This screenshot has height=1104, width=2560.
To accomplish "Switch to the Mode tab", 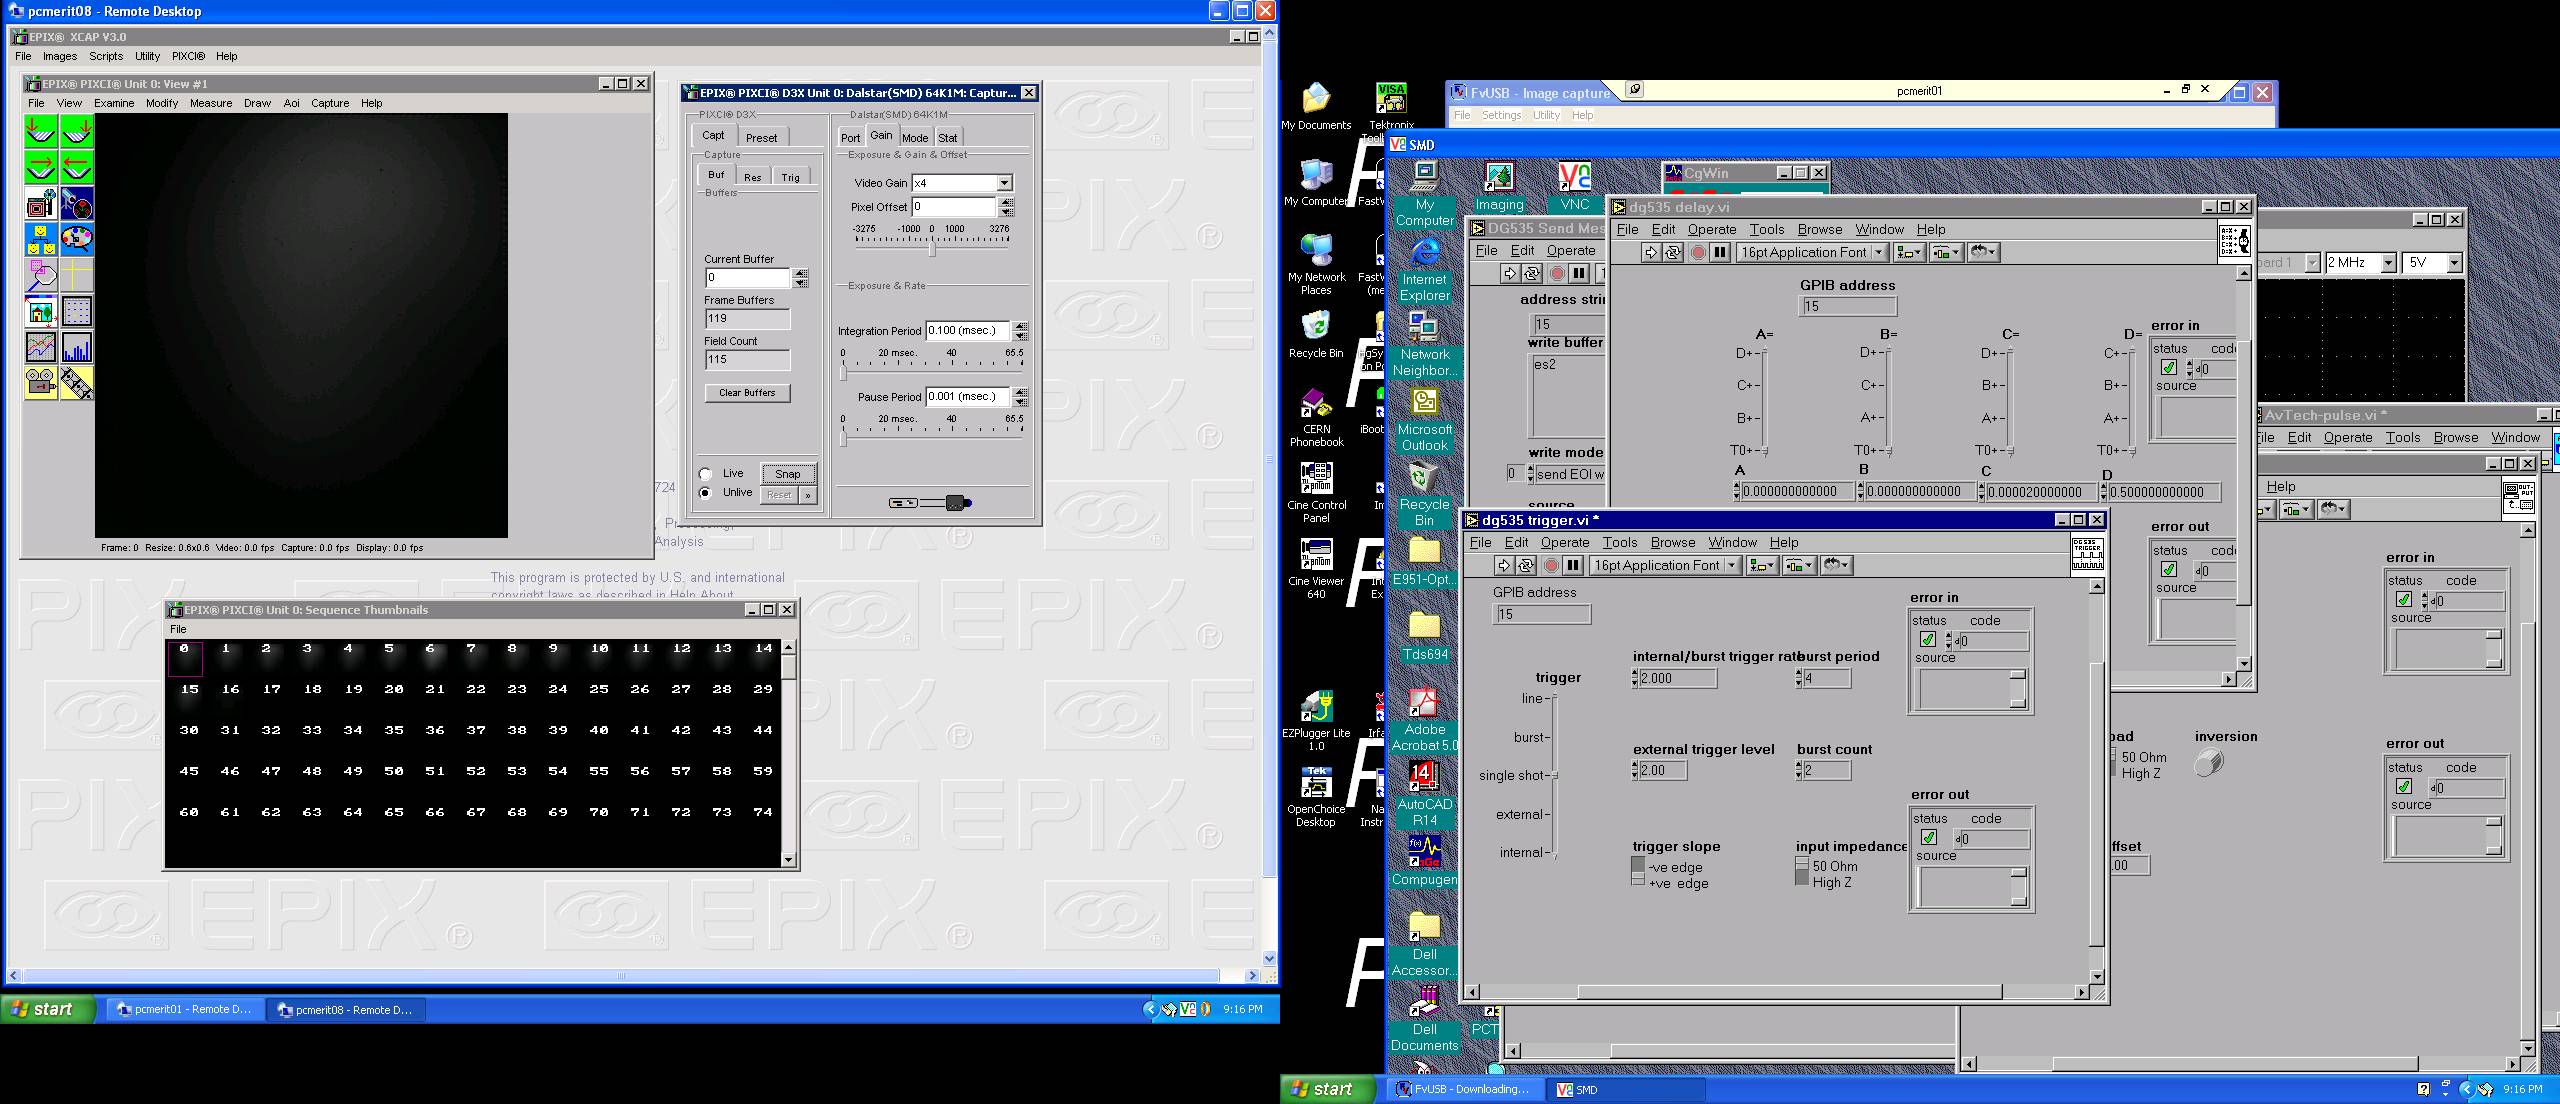I will click(x=915, y=138).
